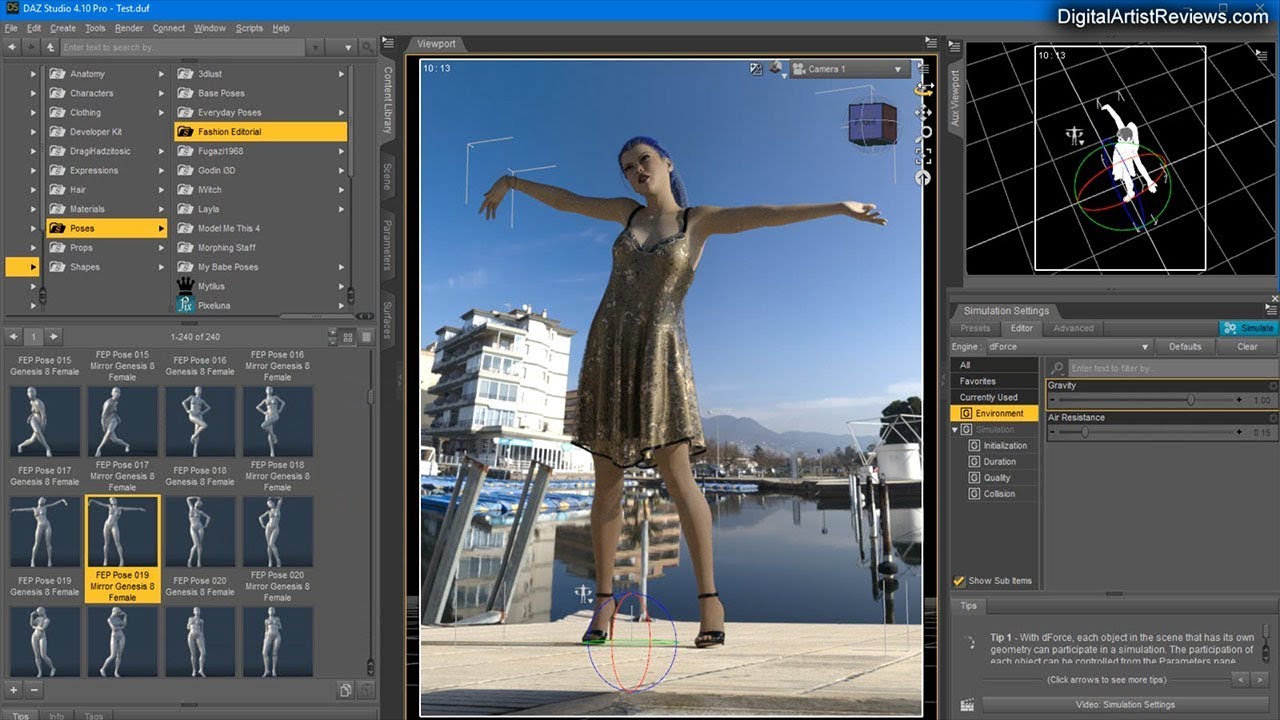The width and height of the screenshot is (1280, 720).
Task: Open the Simulation Settings pane options menu
Action: 1273,310
